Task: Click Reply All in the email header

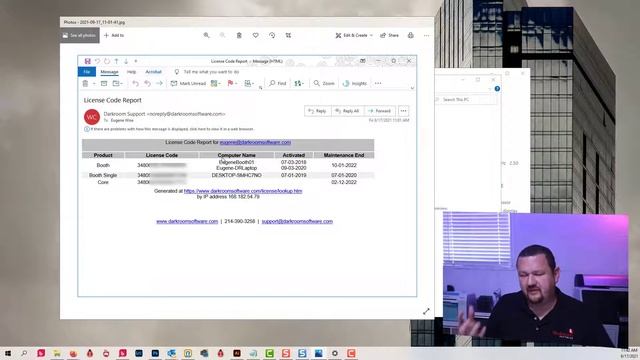Action: click(x=347, y=111)
